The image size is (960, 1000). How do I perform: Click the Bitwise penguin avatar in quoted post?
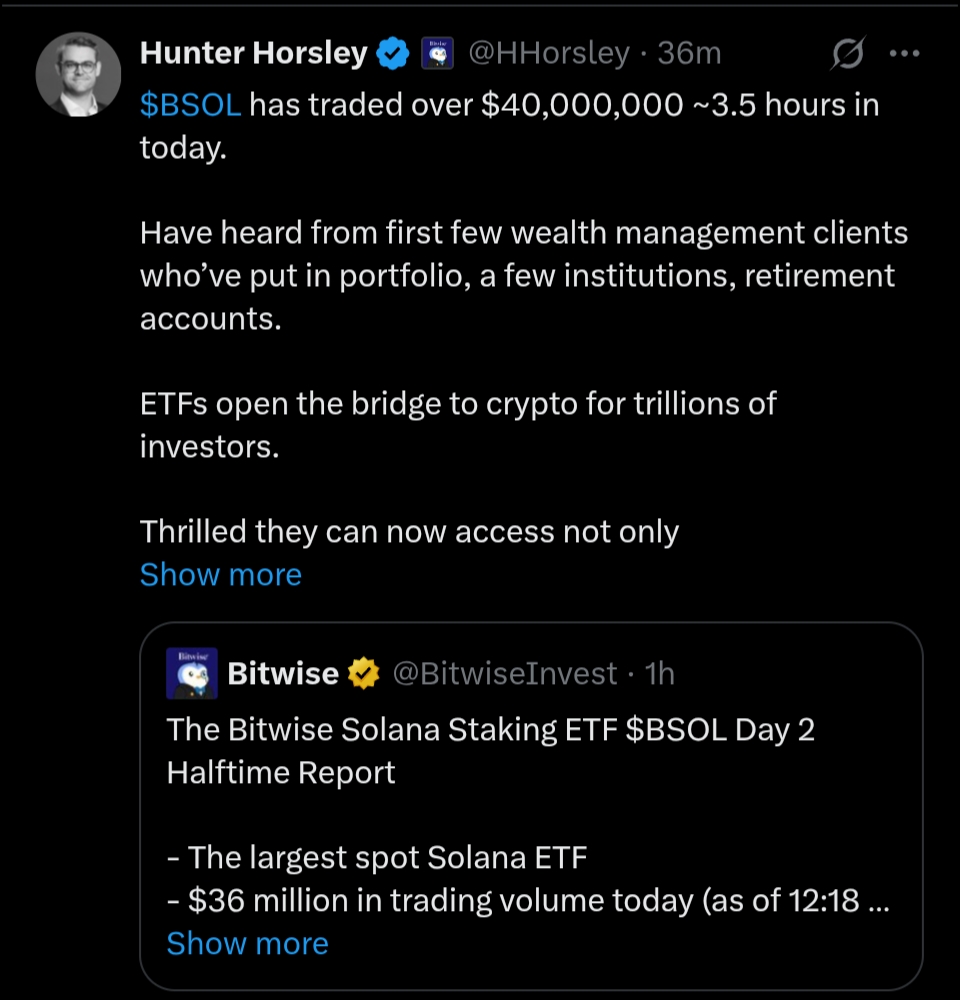click(190, 673)
